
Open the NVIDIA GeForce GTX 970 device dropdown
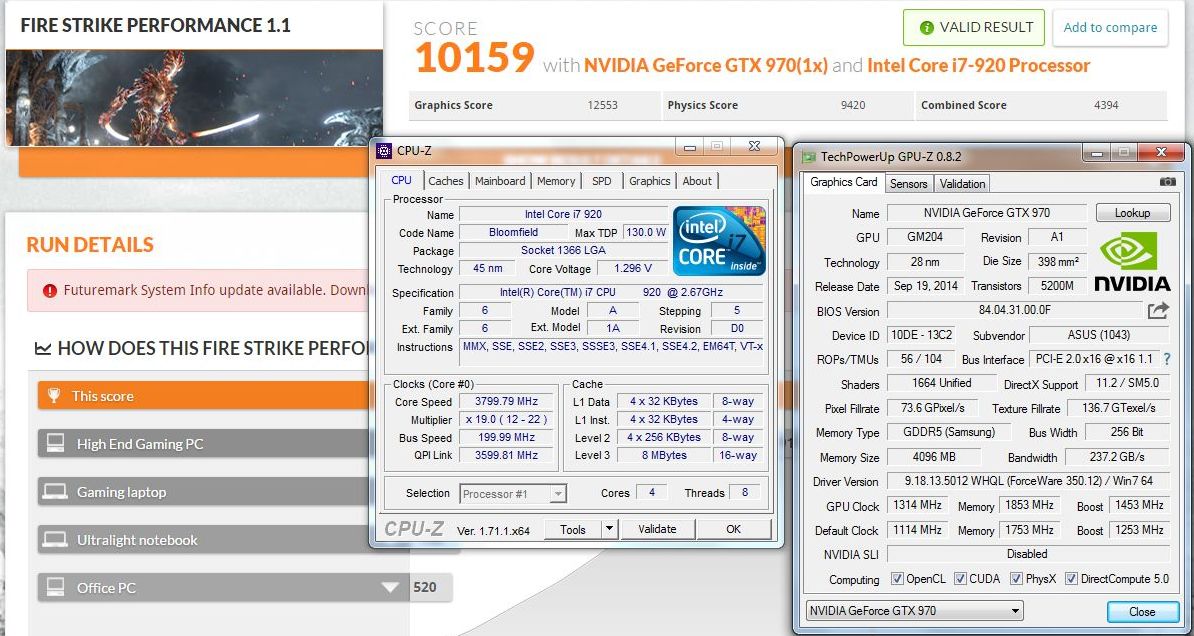[915, 611]
